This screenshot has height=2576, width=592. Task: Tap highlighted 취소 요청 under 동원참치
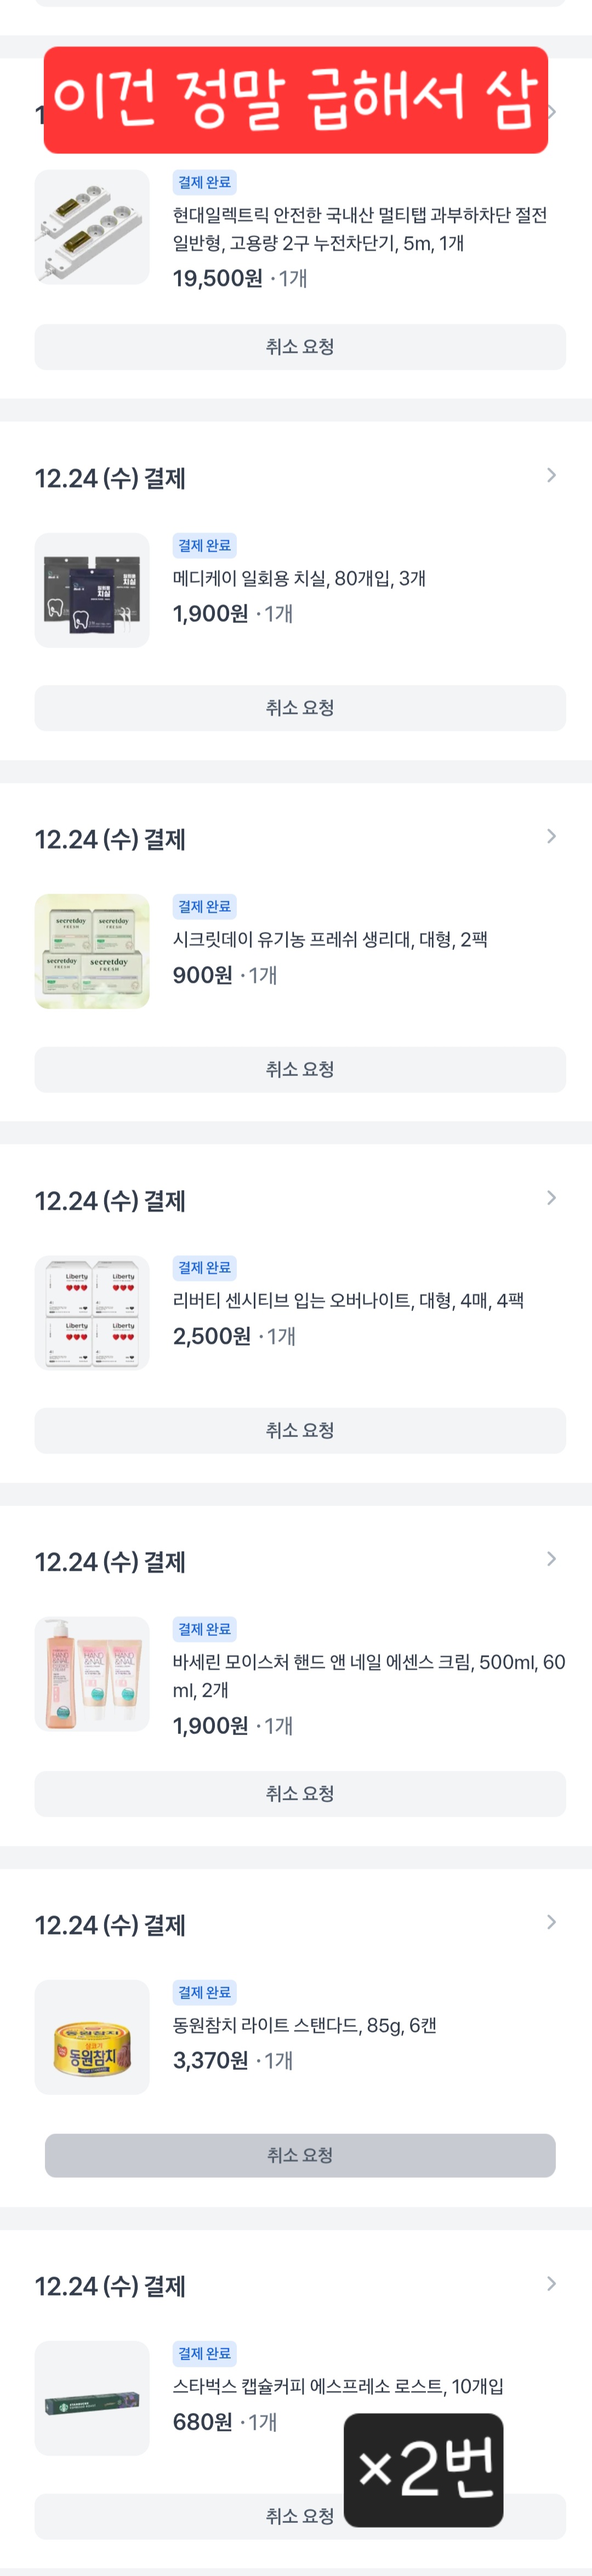click(300, 2156)
